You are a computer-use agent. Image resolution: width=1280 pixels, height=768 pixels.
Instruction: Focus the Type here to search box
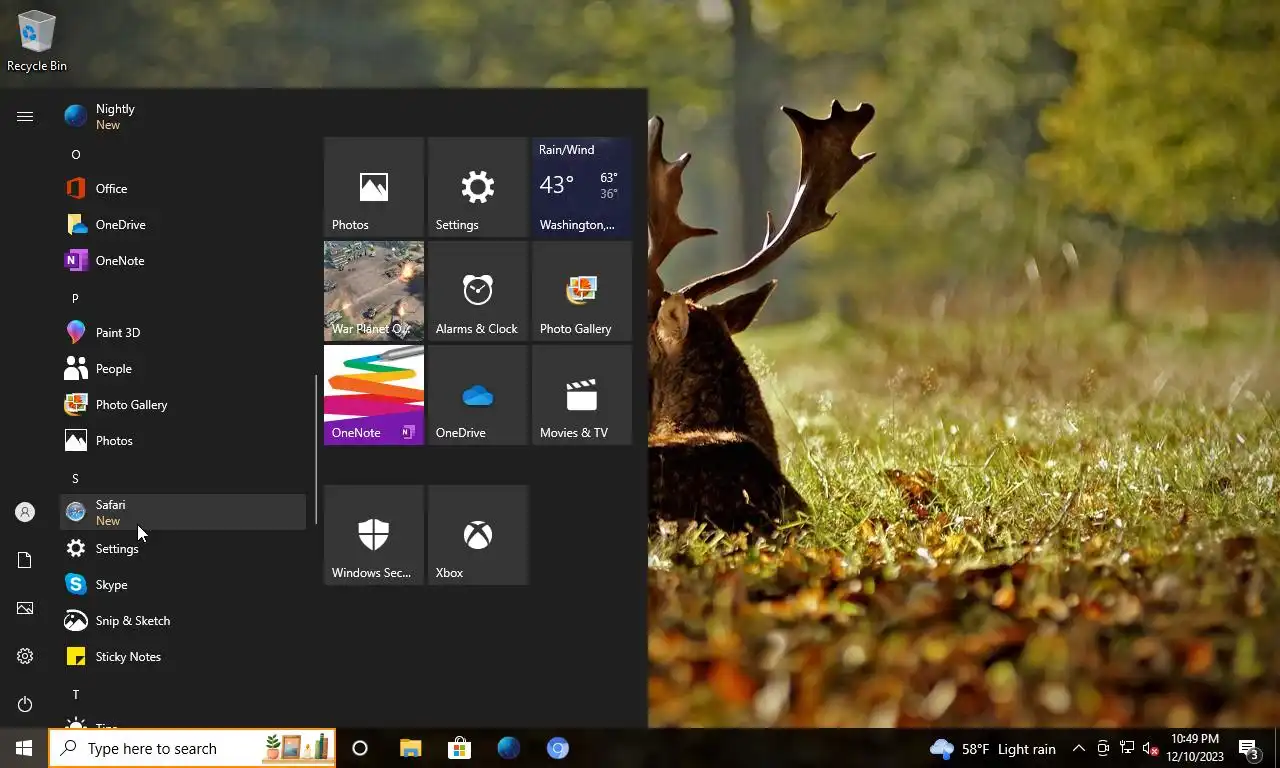[x=192, y=748]
